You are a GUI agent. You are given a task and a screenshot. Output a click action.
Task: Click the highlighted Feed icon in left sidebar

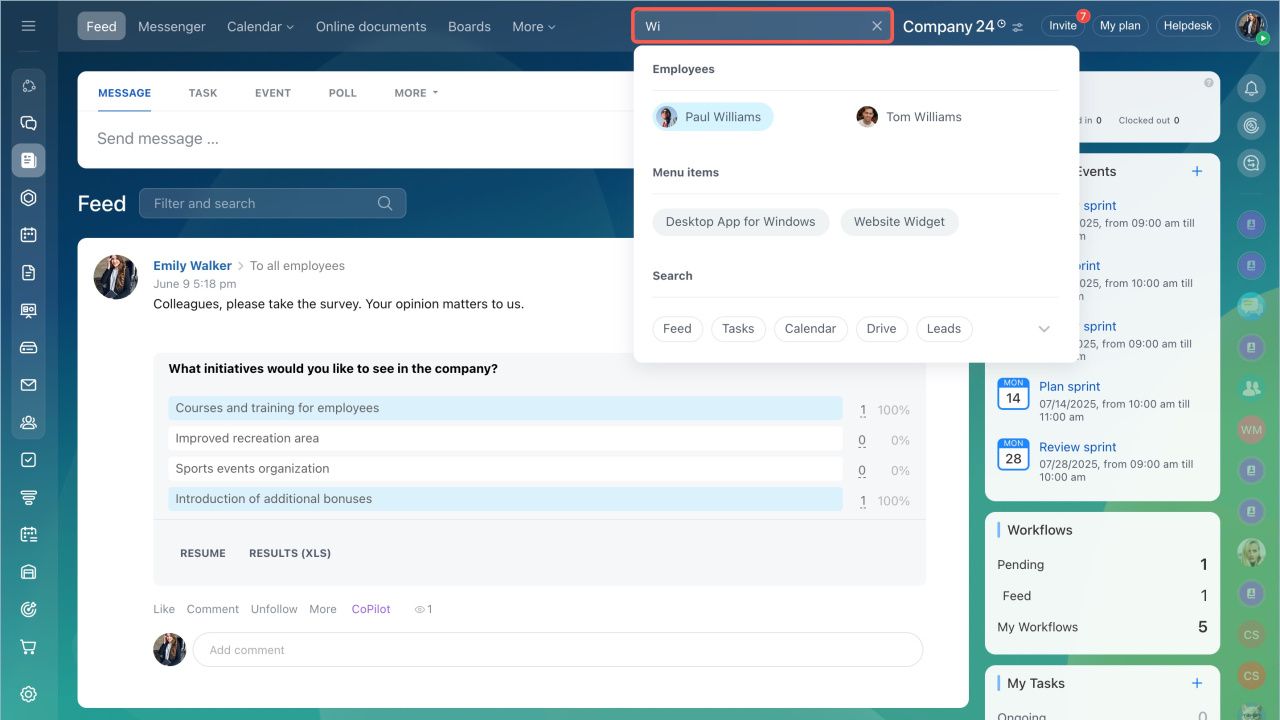click(x=28, y=160)
